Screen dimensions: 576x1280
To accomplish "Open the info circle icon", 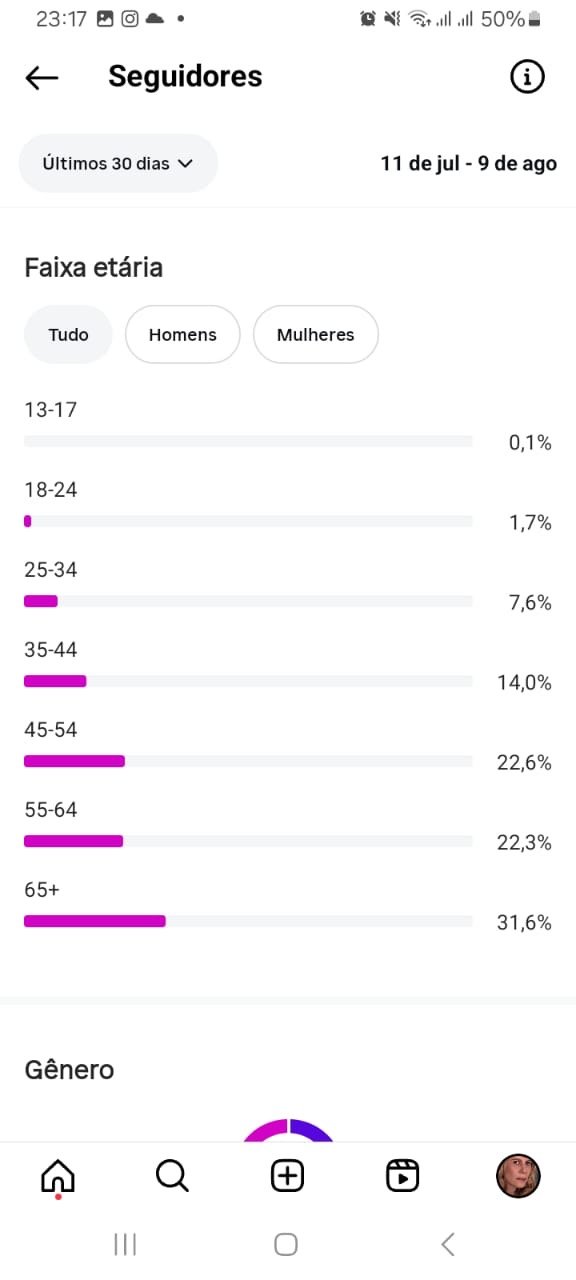I will tap(527, 77).
